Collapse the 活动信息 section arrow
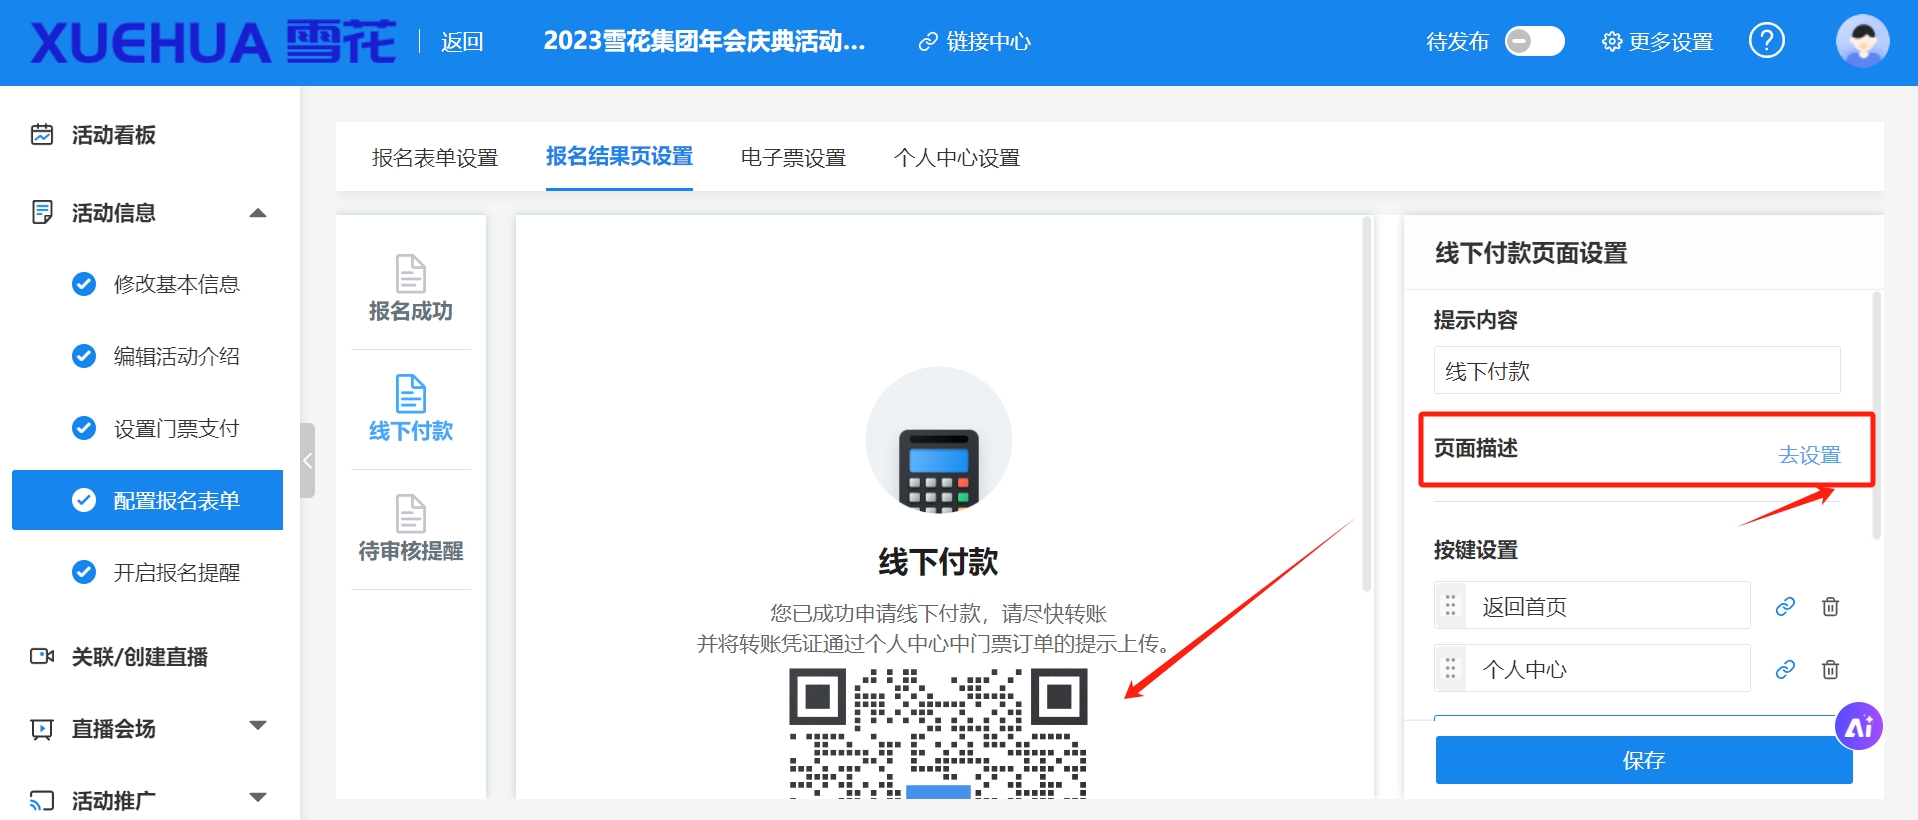 [x=258, y=212]
